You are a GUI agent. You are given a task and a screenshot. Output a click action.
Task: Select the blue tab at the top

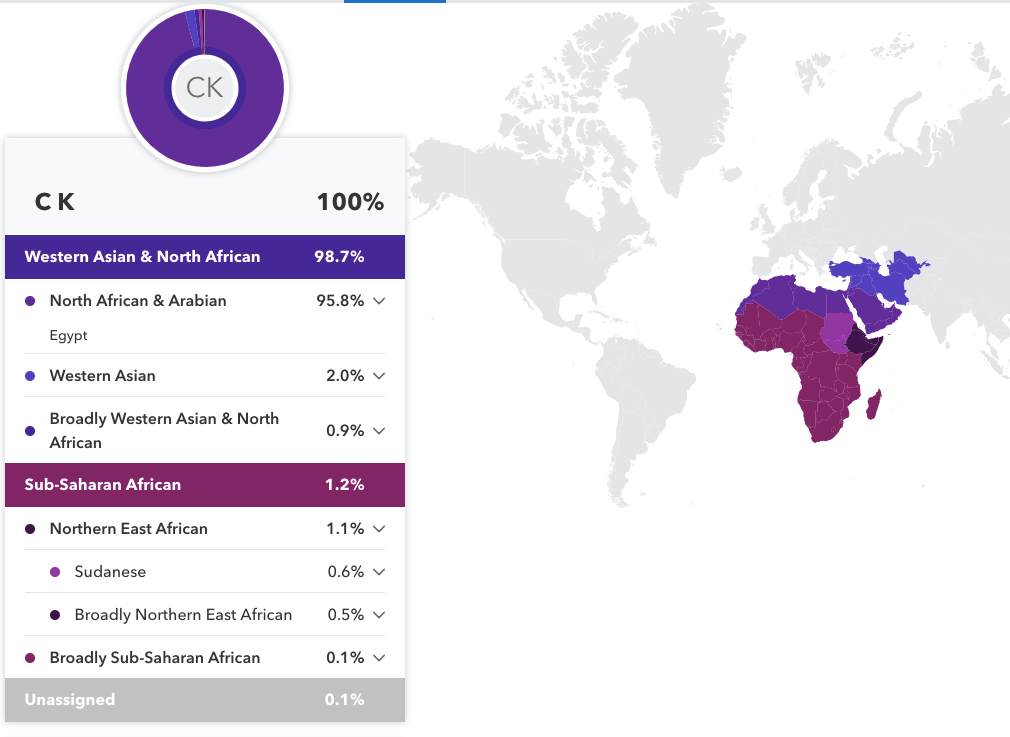[394, 4]
